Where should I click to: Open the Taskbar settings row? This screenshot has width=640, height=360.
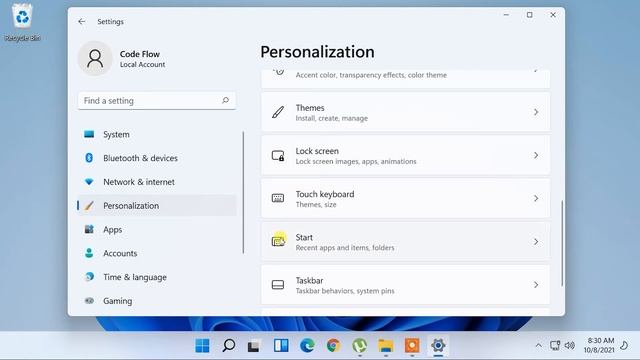(405, 285)
